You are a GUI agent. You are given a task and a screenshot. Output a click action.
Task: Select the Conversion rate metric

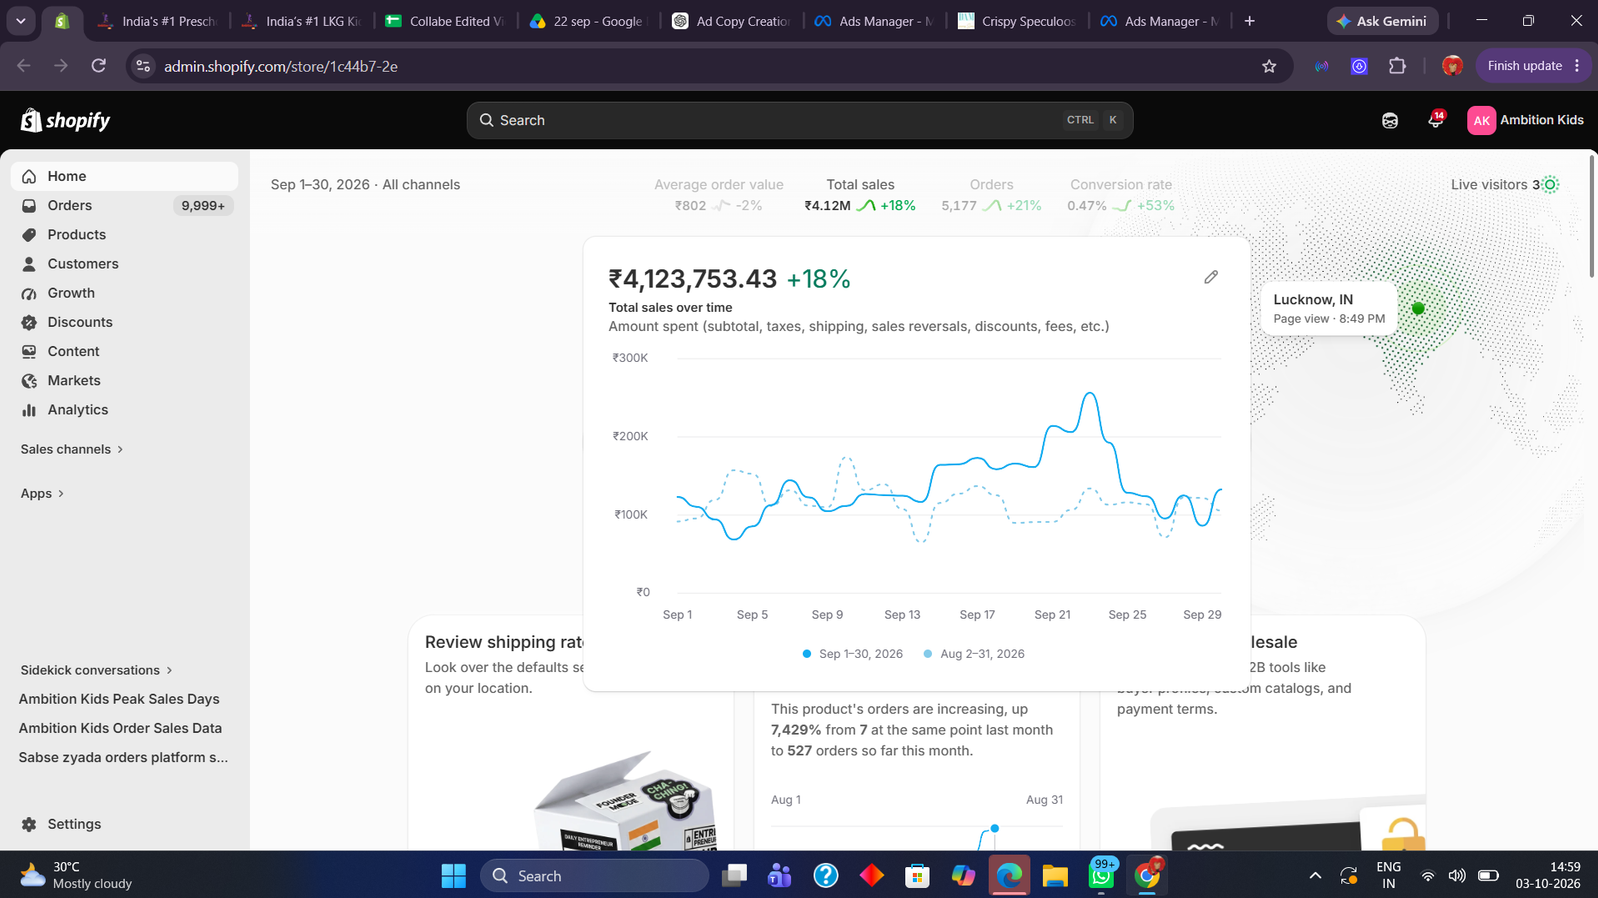1121,195
